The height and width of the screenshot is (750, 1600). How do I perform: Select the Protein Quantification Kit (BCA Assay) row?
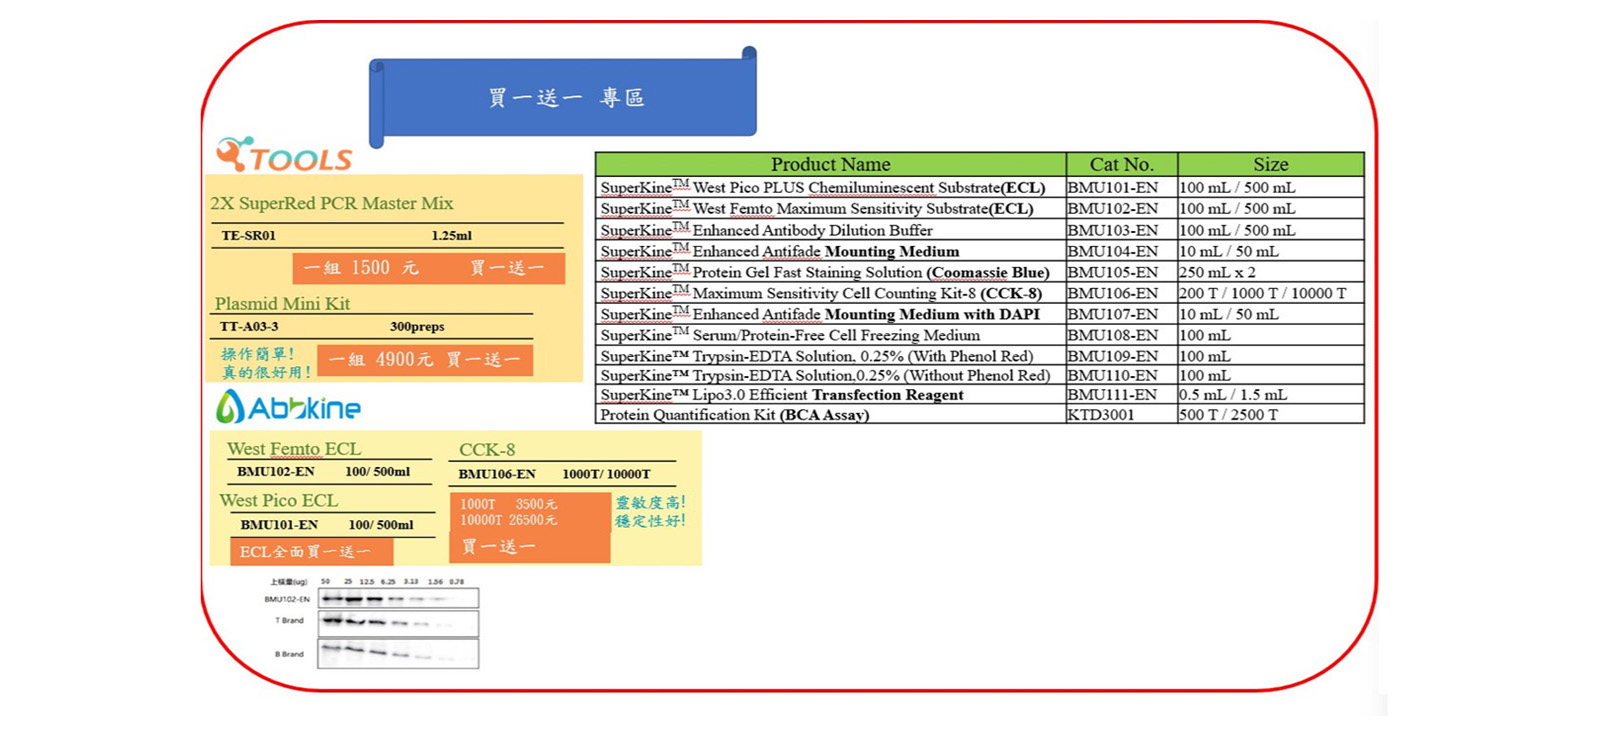pos(980,414)
